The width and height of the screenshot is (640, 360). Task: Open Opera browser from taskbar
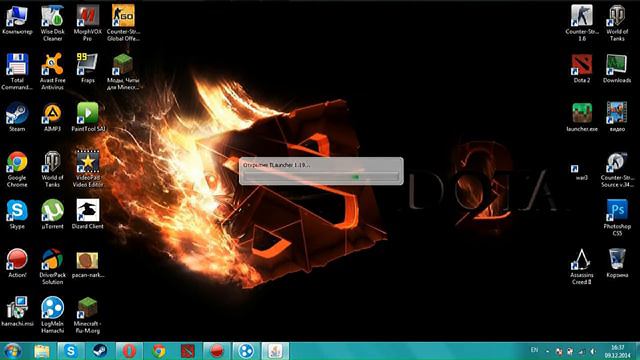129,351
